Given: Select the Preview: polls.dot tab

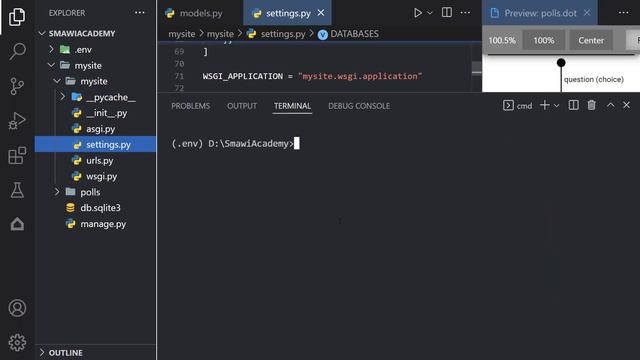Looking at the screenshot, I should pyautogui.click(x=540, y=13).
